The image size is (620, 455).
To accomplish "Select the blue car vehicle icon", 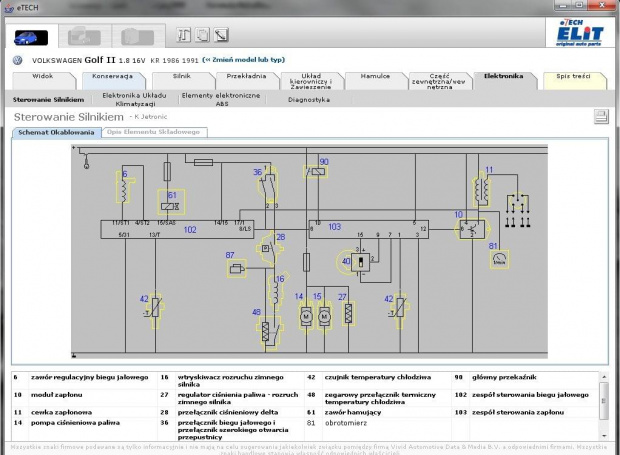I will point(31,38).
